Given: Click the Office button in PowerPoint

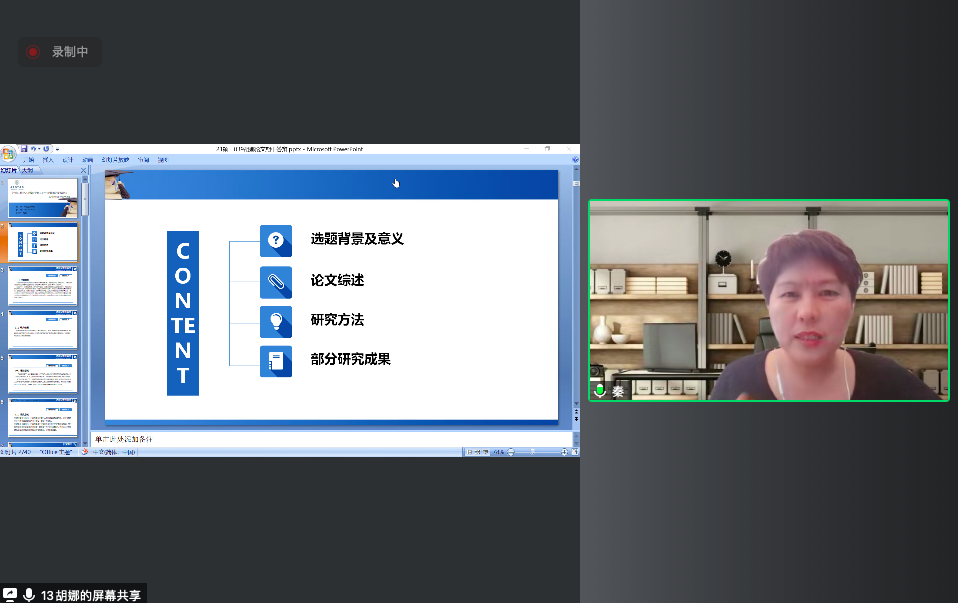Looking at the screenshot, I should [x=8, y=153].
